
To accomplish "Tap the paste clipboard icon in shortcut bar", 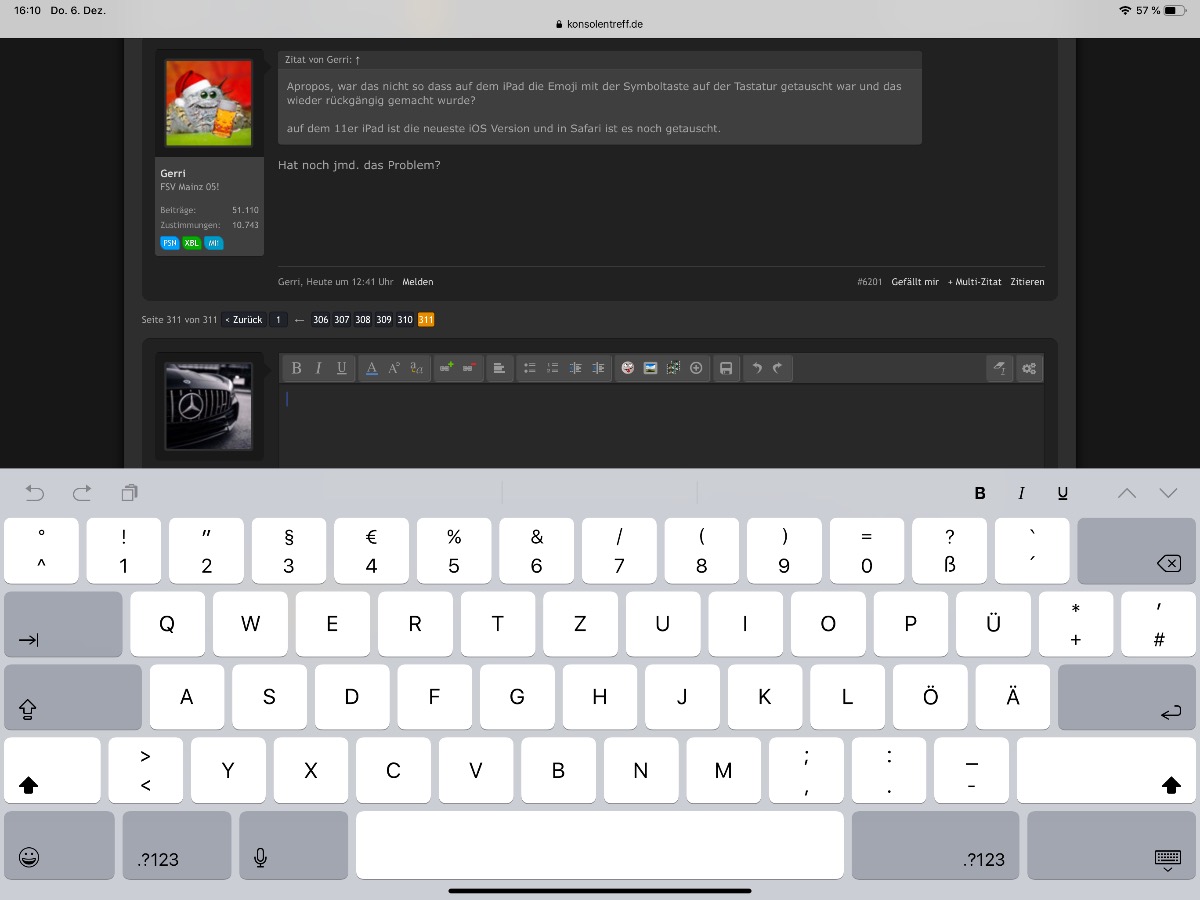I will coord(129,492).
